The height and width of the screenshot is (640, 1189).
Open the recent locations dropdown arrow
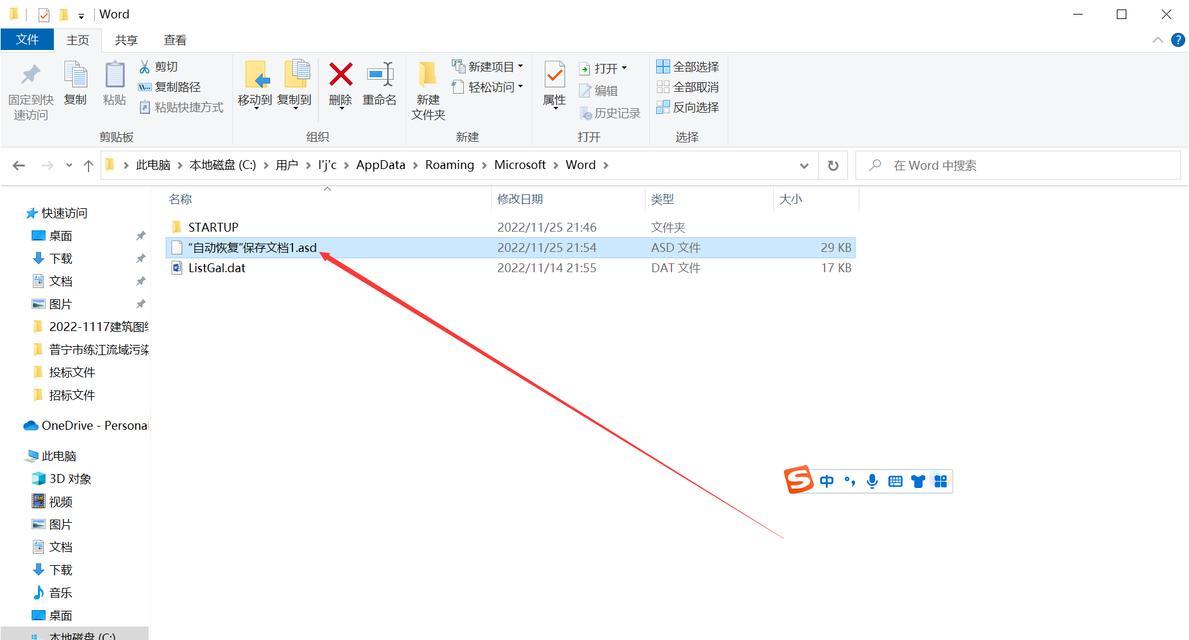pyautogui.click(x=68, y=165)
